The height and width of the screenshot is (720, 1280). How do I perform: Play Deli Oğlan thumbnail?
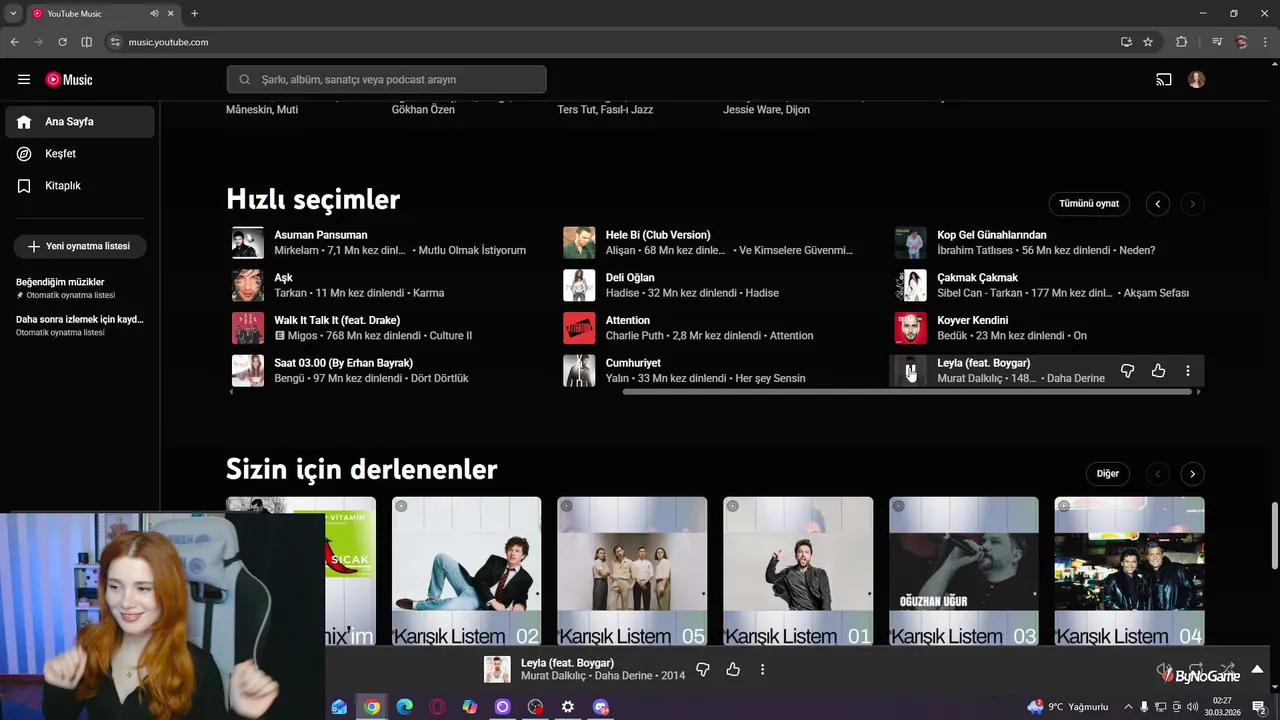click(579, 285)
